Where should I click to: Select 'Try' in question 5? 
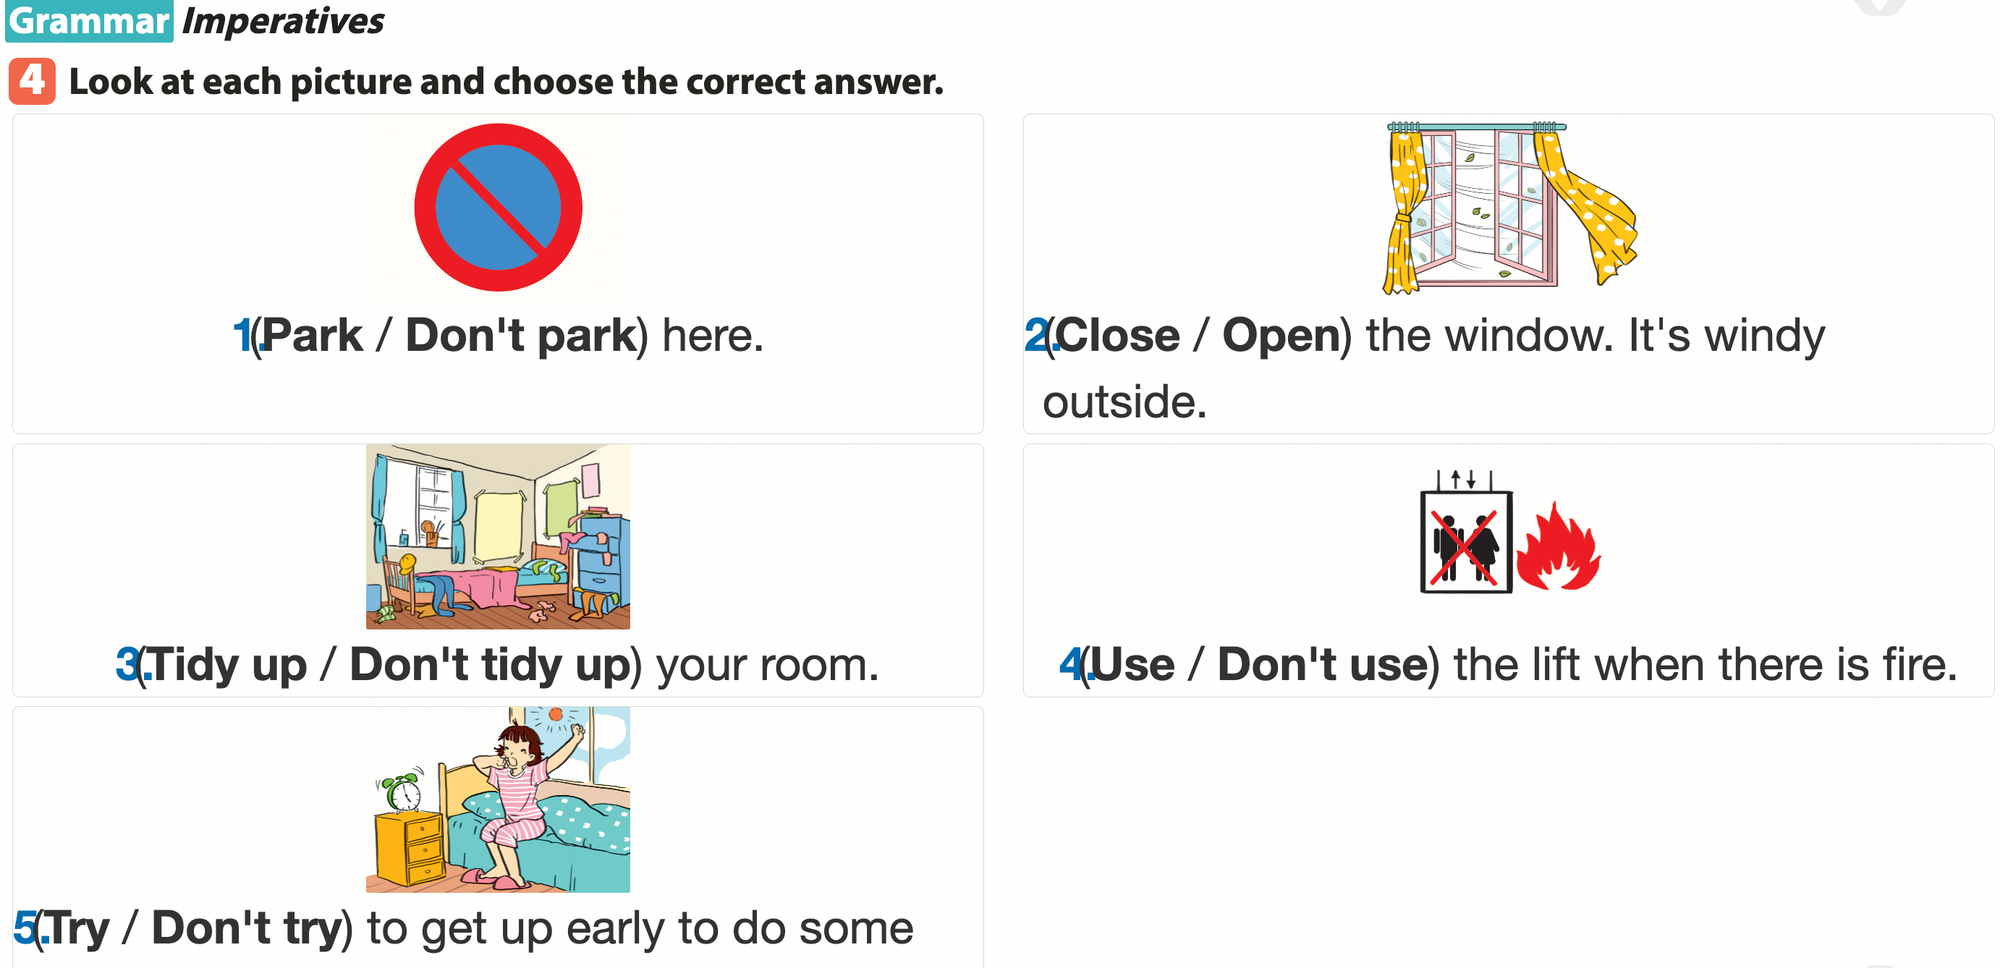tap(78, 929)
